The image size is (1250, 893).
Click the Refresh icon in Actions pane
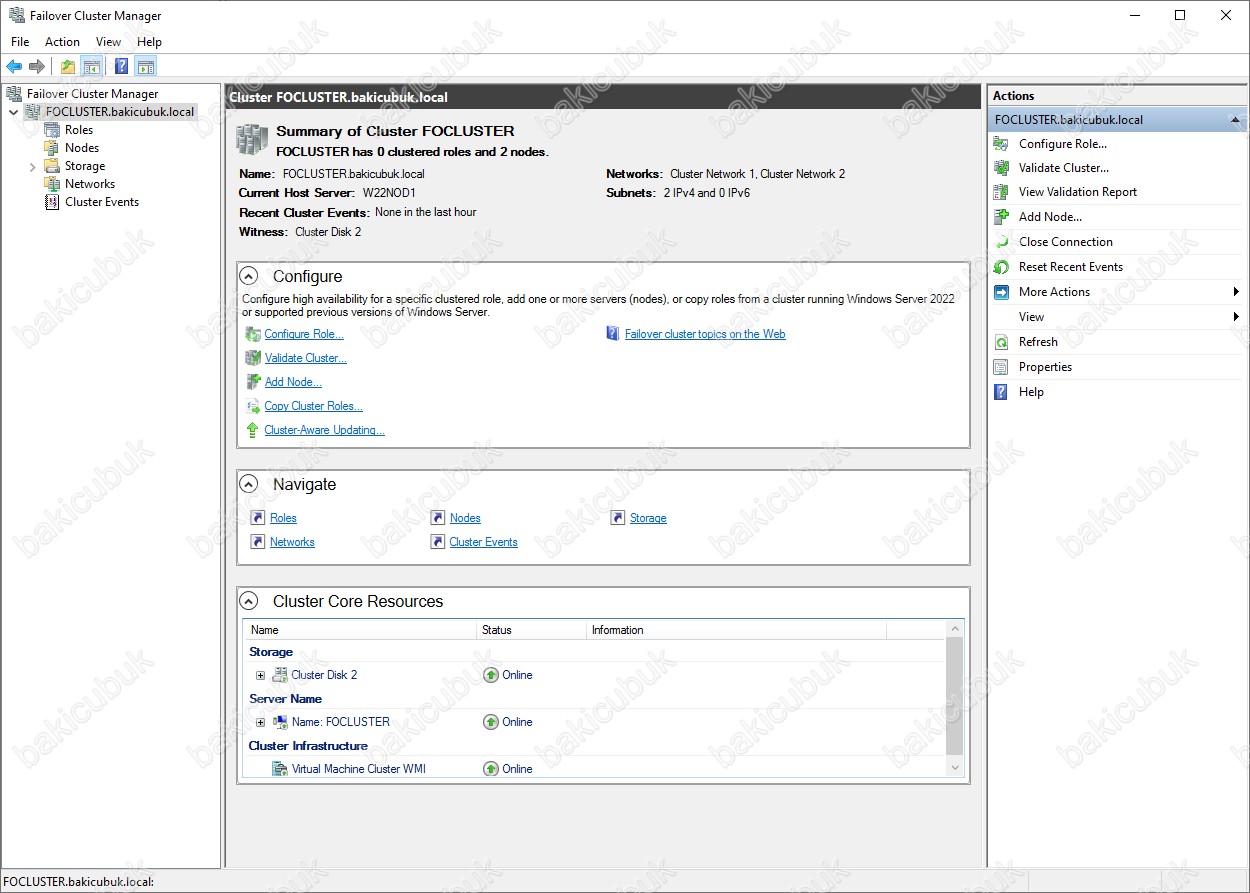point(1001,342)
